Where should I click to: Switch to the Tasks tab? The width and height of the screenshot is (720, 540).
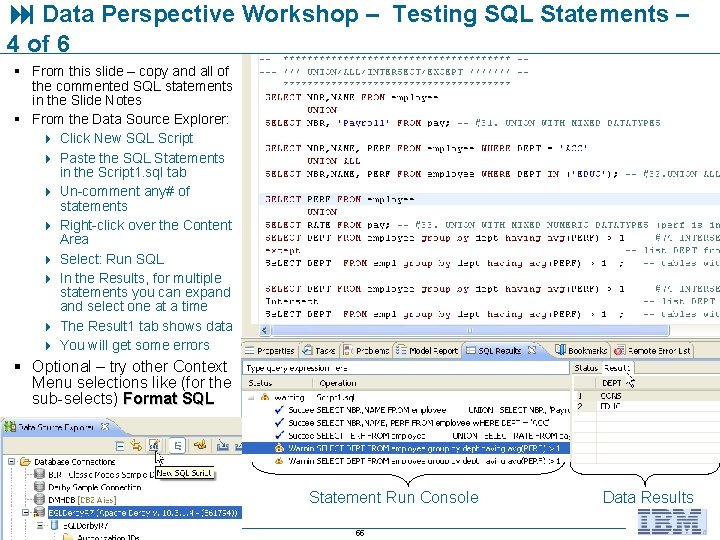pos(320,351)
